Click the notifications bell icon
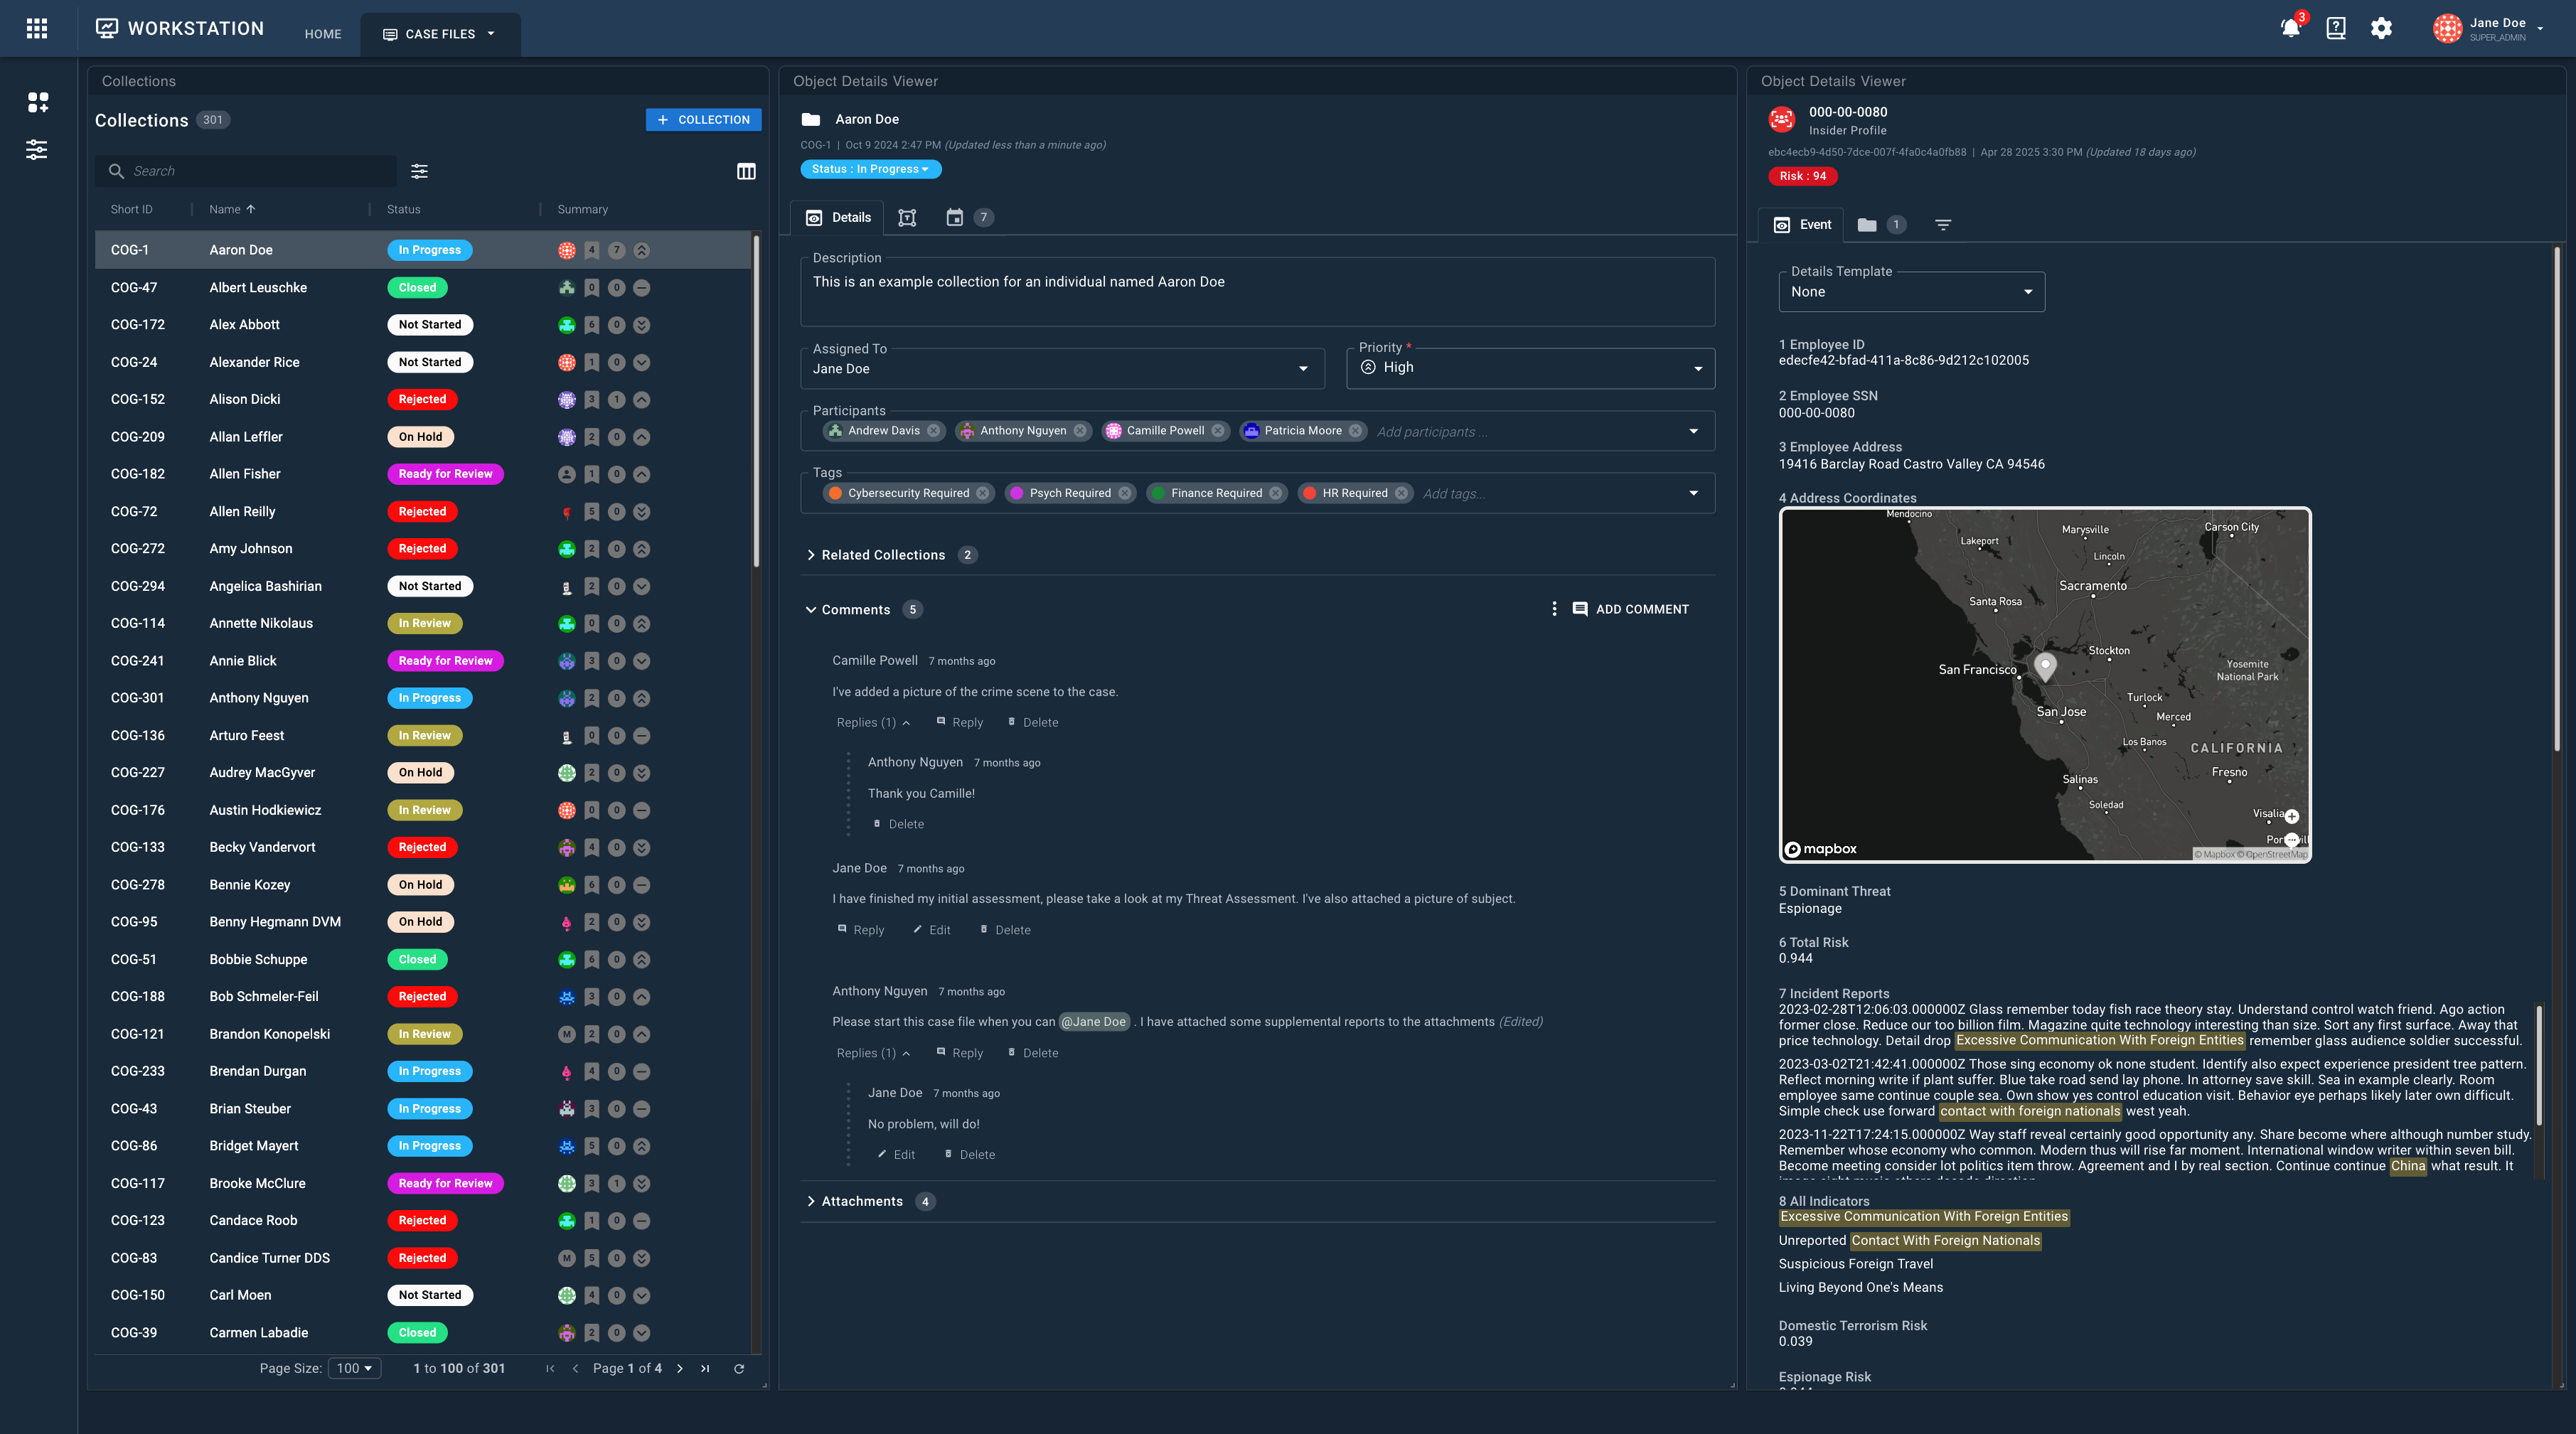 point(2290,28)
